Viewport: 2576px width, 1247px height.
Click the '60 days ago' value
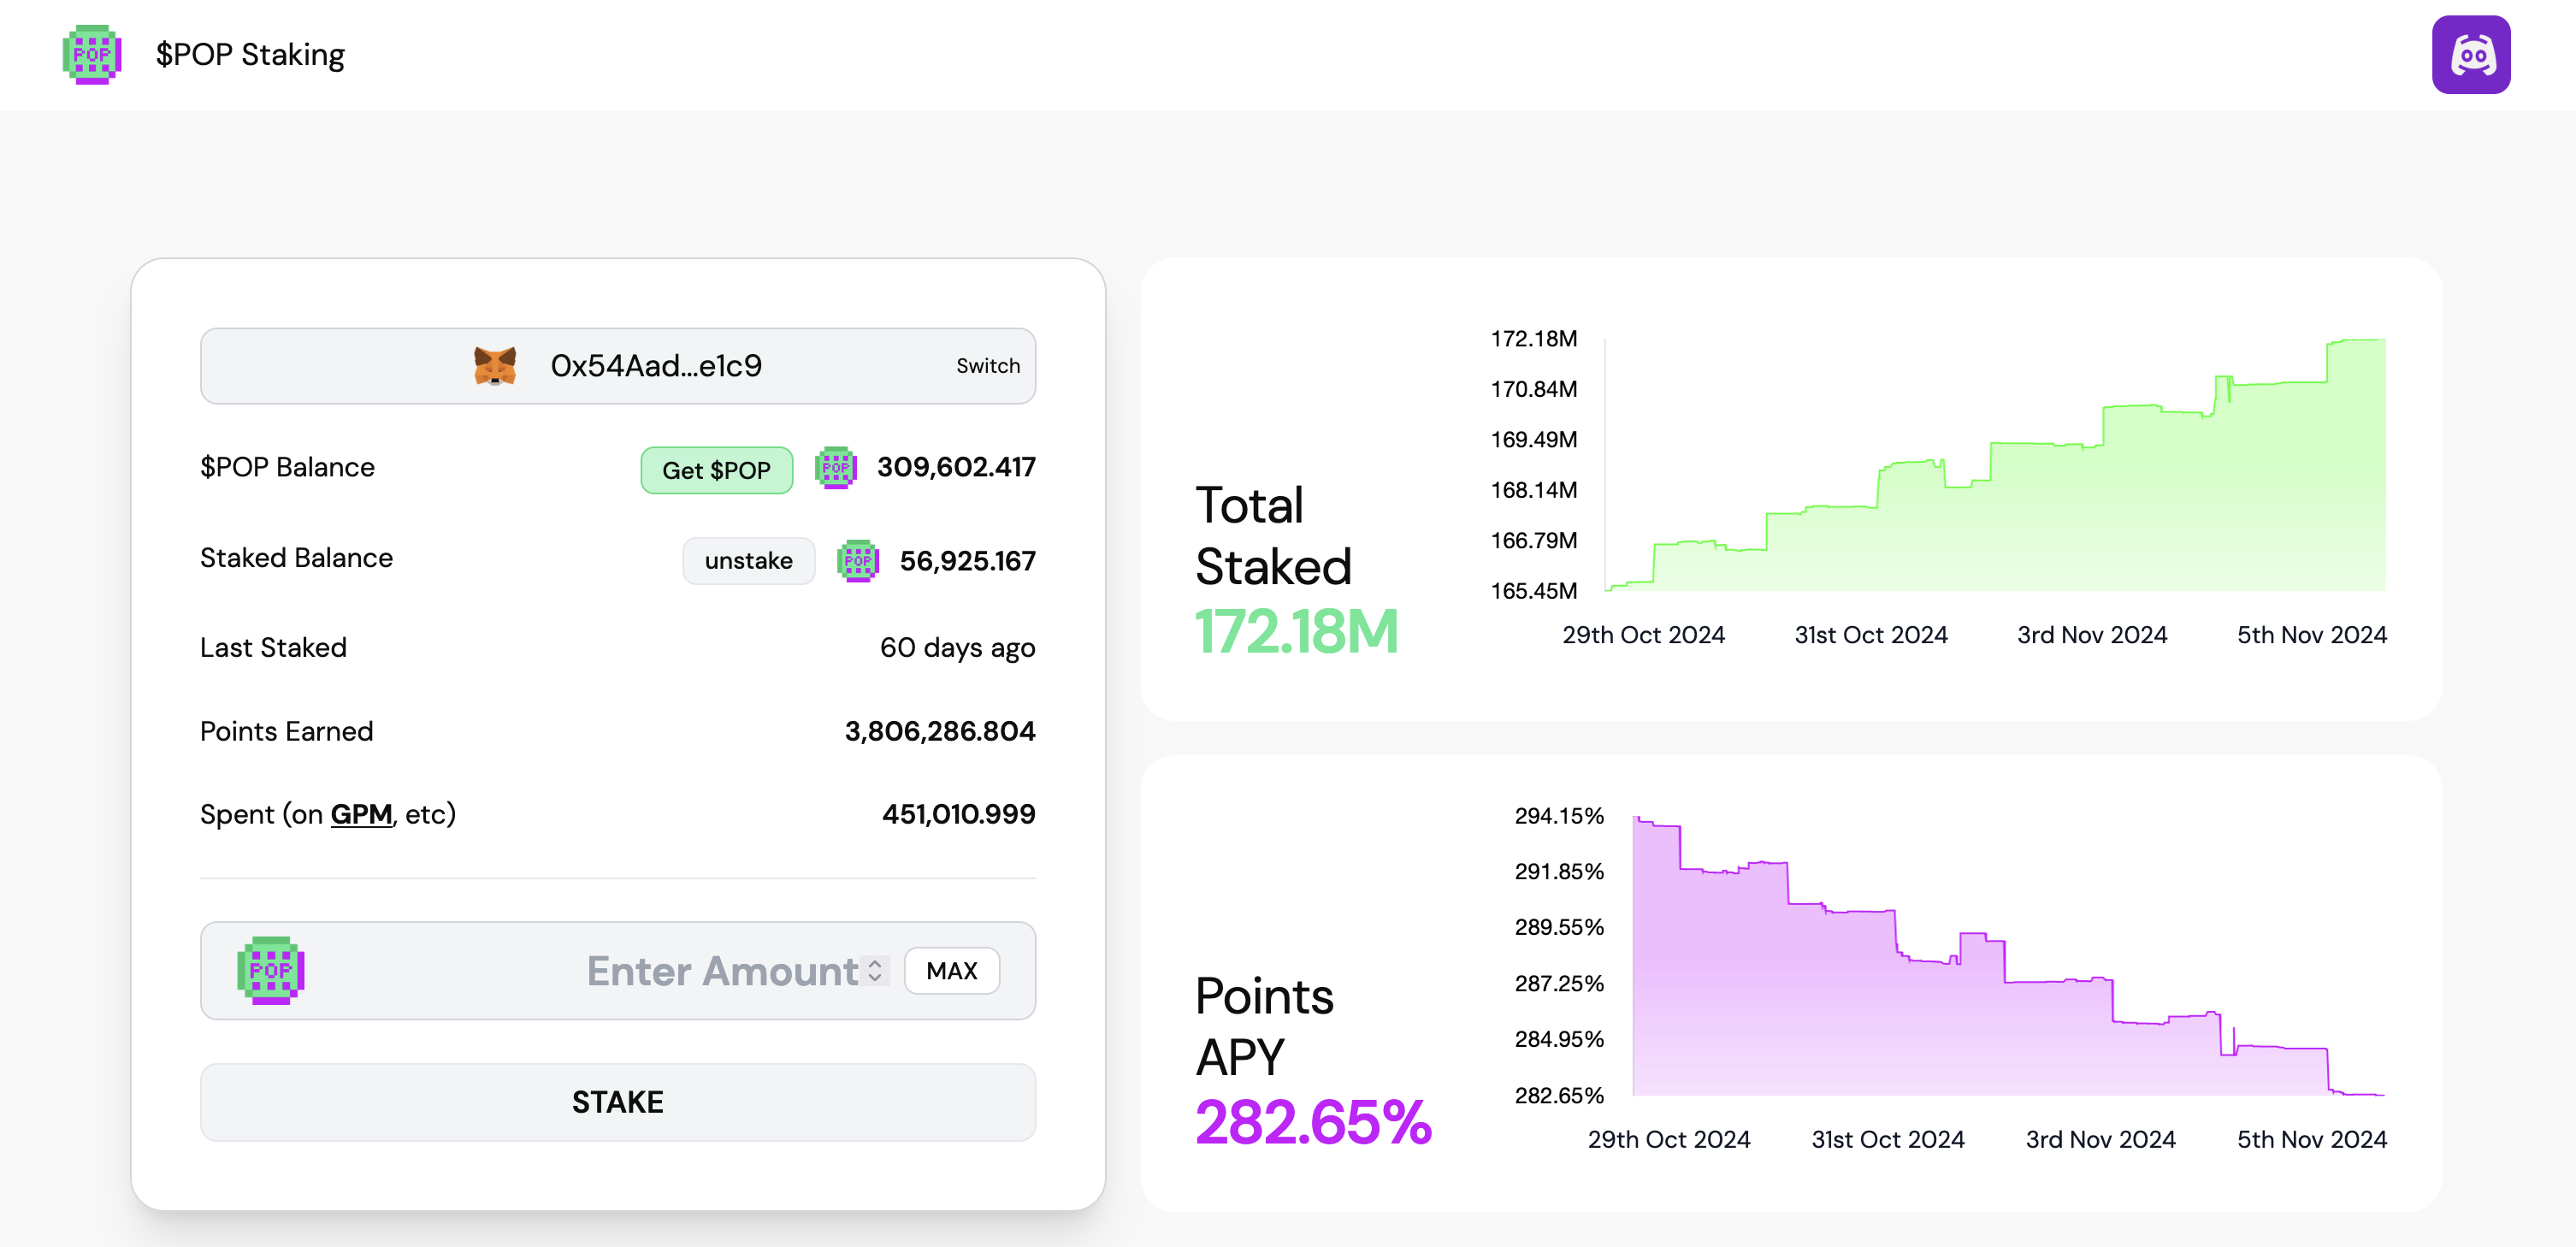click(x=957, y=648)
